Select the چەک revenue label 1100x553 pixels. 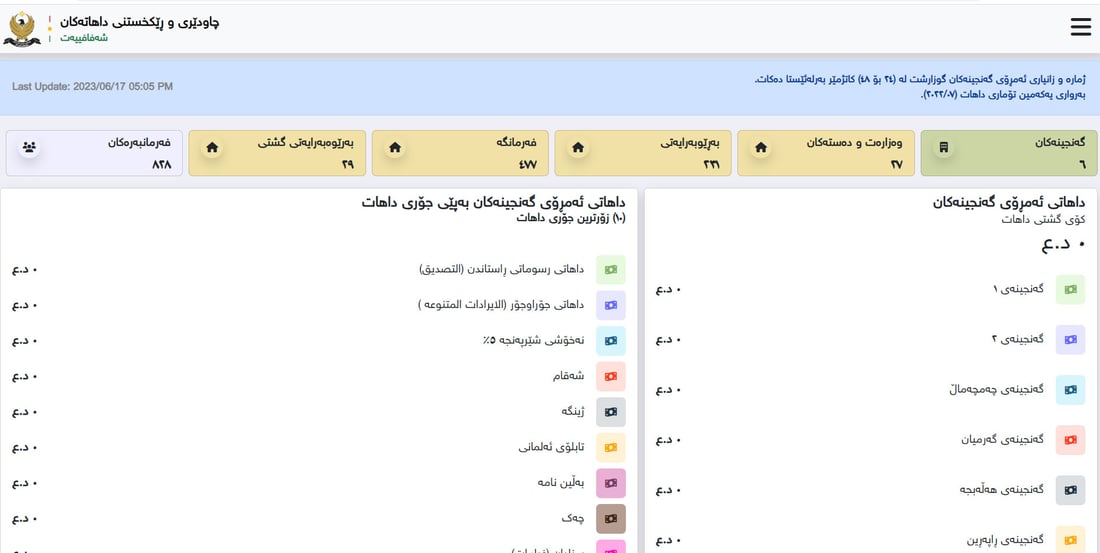click(x=572, y=519)
